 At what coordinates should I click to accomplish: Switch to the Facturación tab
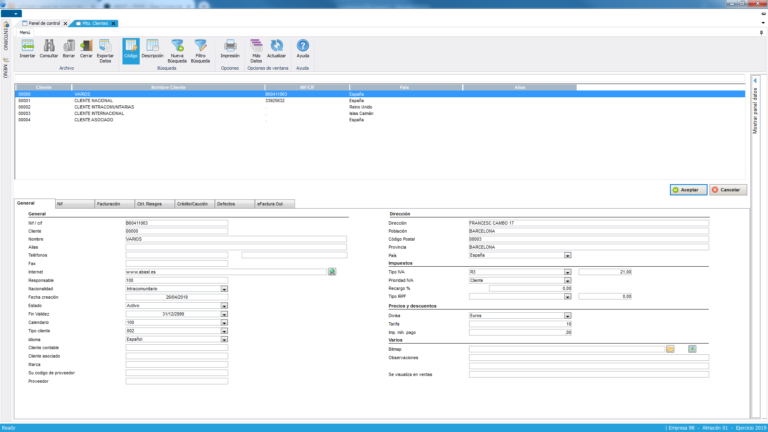[108, 203]
